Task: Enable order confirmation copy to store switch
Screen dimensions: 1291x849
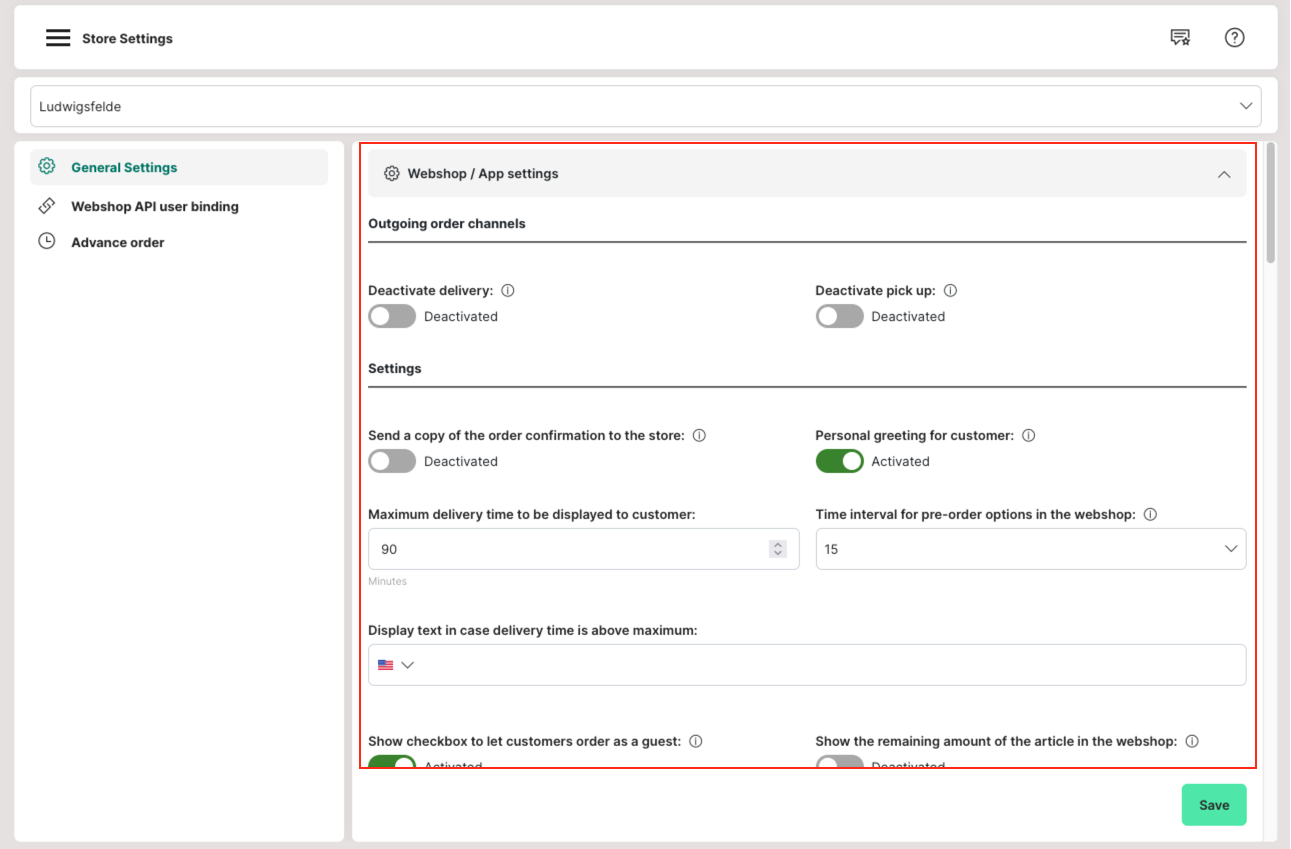Action: 392,462
